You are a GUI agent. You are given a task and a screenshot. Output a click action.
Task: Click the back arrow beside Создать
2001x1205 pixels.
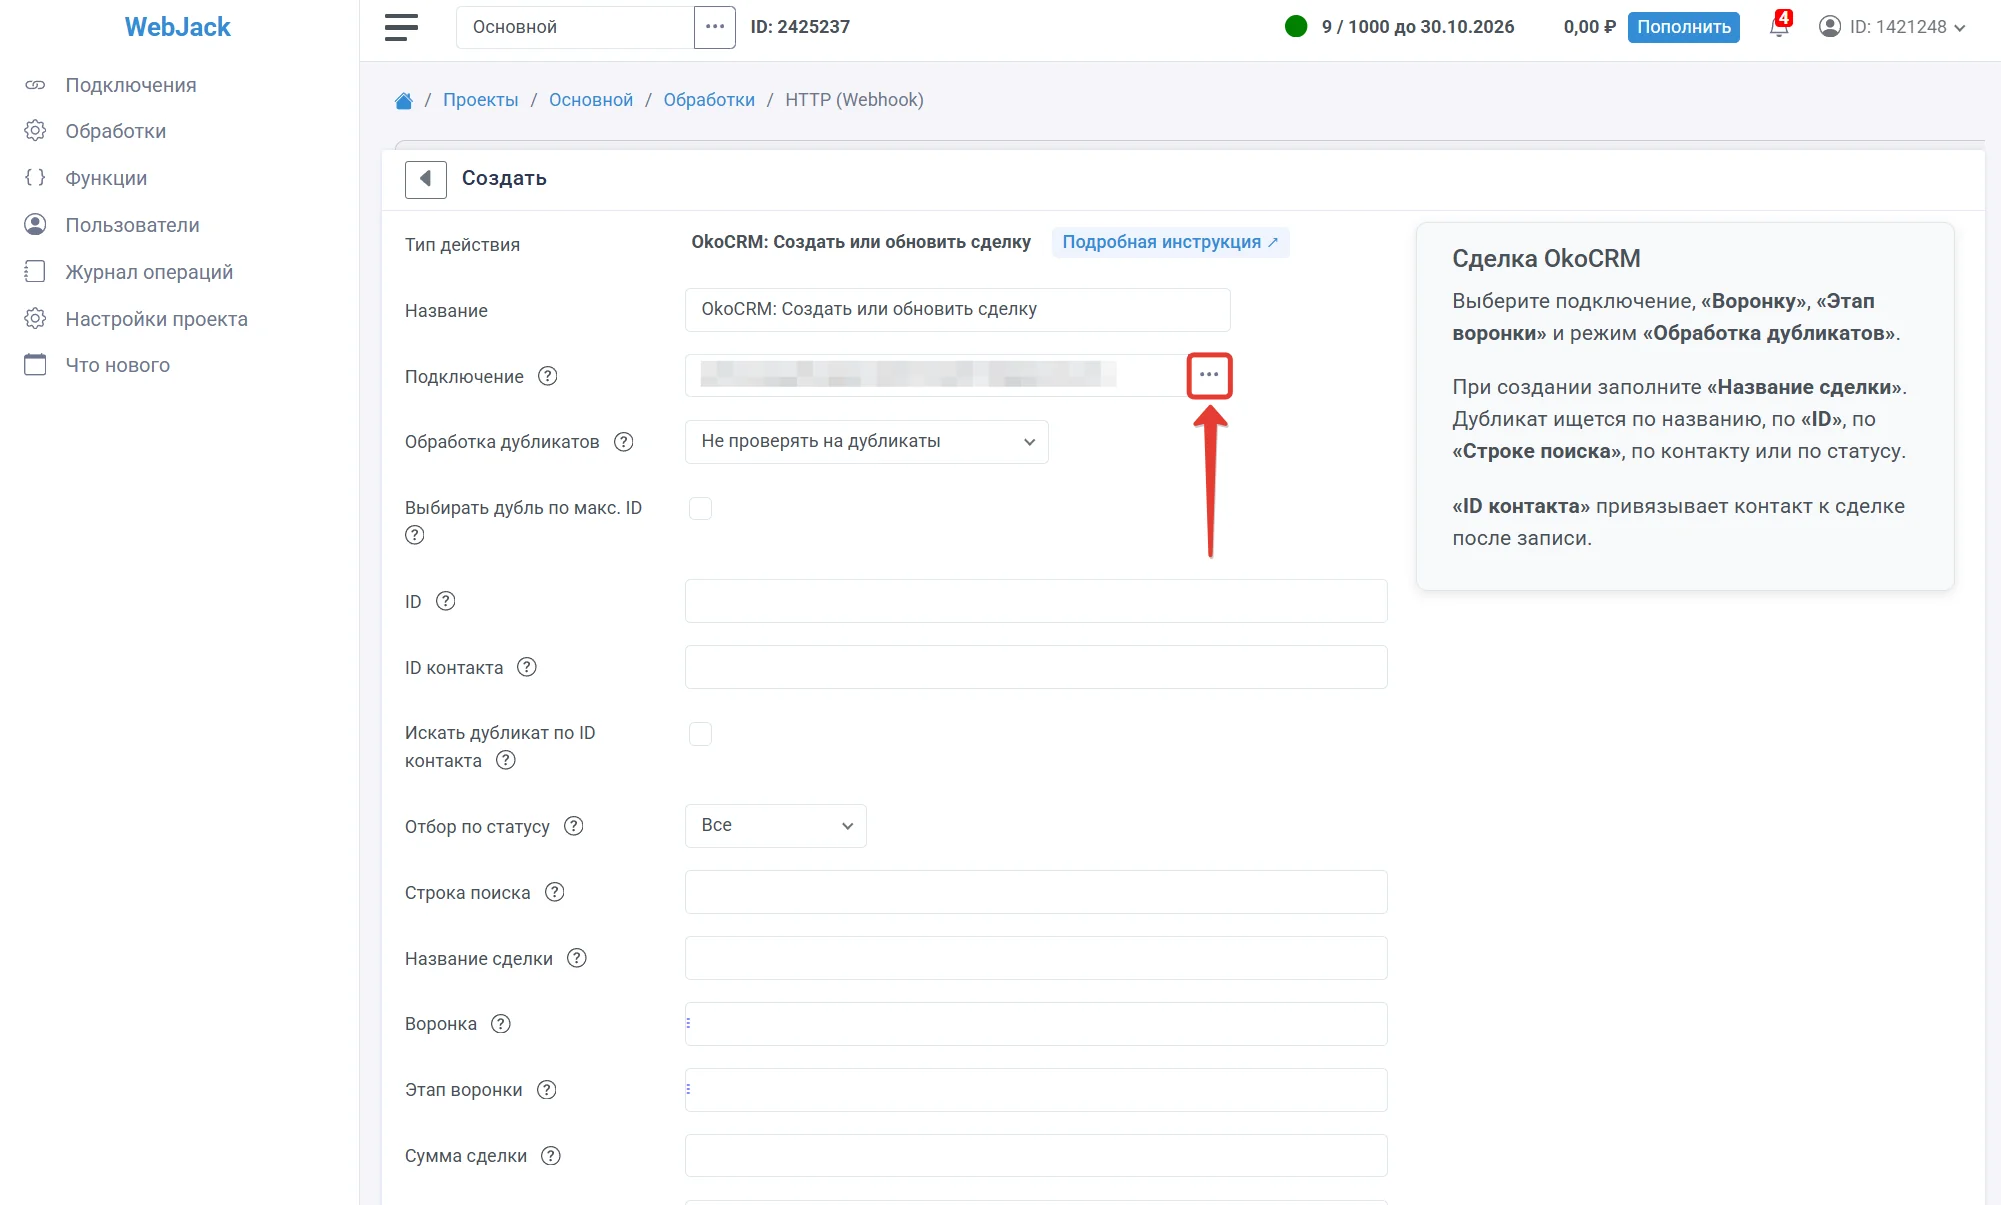click(426, 179)
